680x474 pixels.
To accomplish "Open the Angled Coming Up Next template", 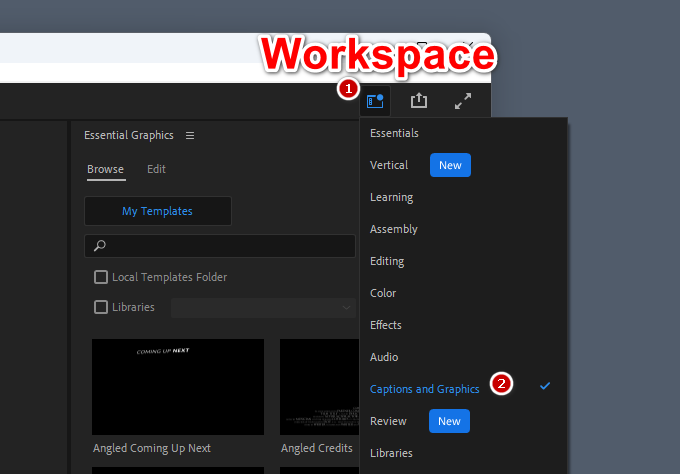I will [x=178, y=386].
